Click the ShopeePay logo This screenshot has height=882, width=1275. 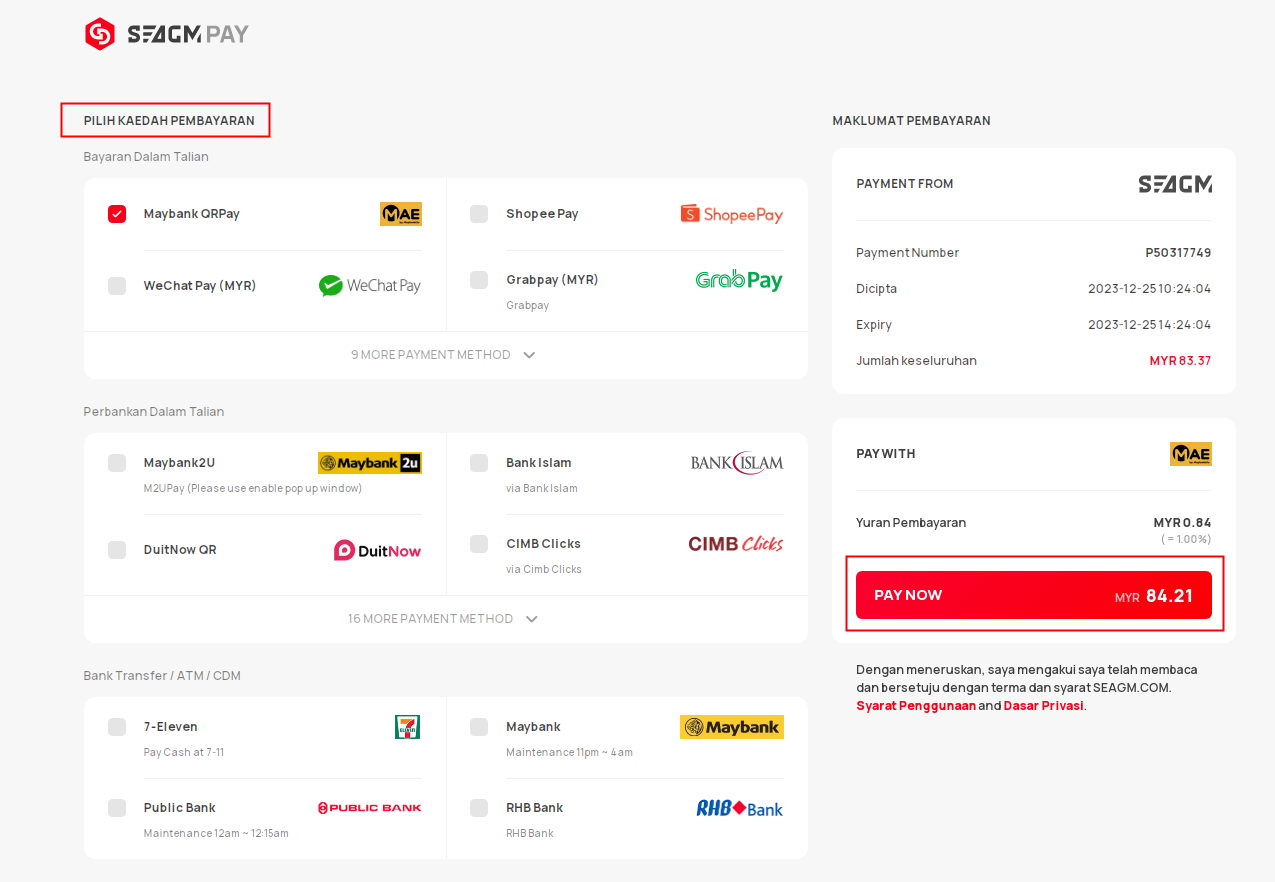click(x=732, y=214)
